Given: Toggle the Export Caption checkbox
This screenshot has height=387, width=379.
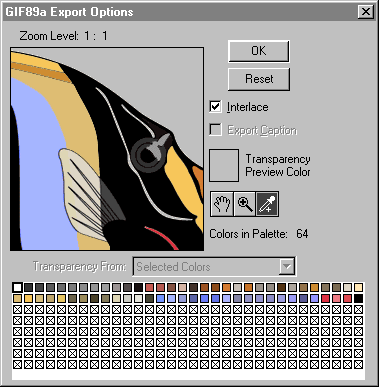Looking at the screenshot, I should 215,130.
